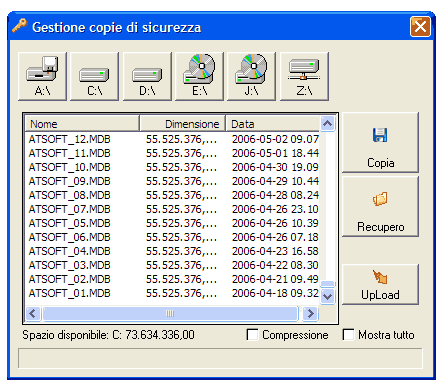The height and width of the screenshot is (389, 447).
Task: Click the date 2006-04-29 10.44
Action: [275, 181]
